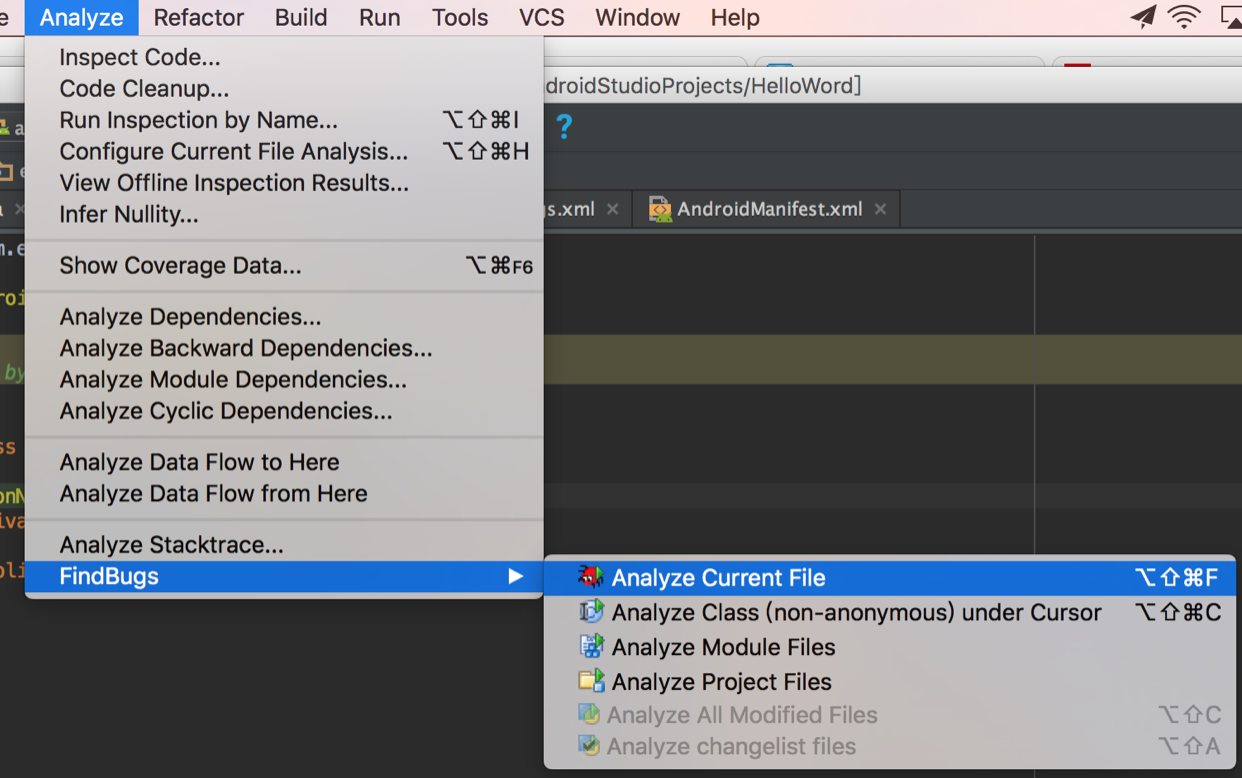Select Analyze Stacktrace entry

(171, 545)
